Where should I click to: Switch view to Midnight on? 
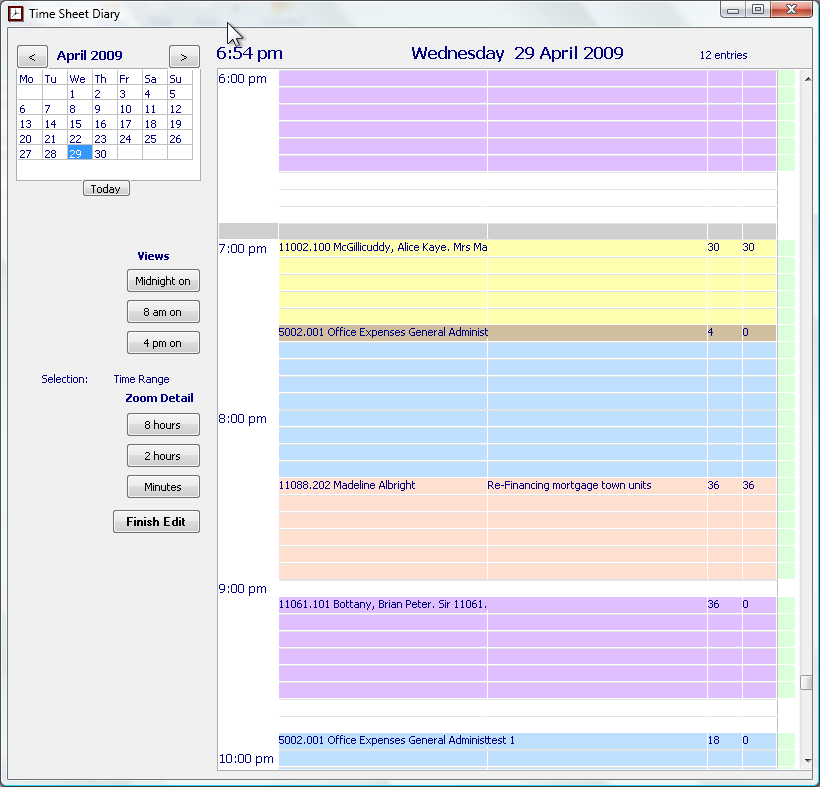coord(163,281)
